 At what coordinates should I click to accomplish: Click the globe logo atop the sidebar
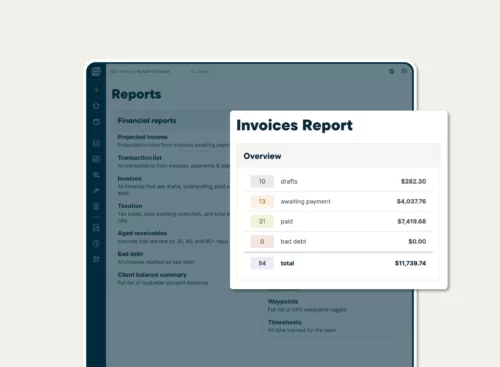coord(96,72)
